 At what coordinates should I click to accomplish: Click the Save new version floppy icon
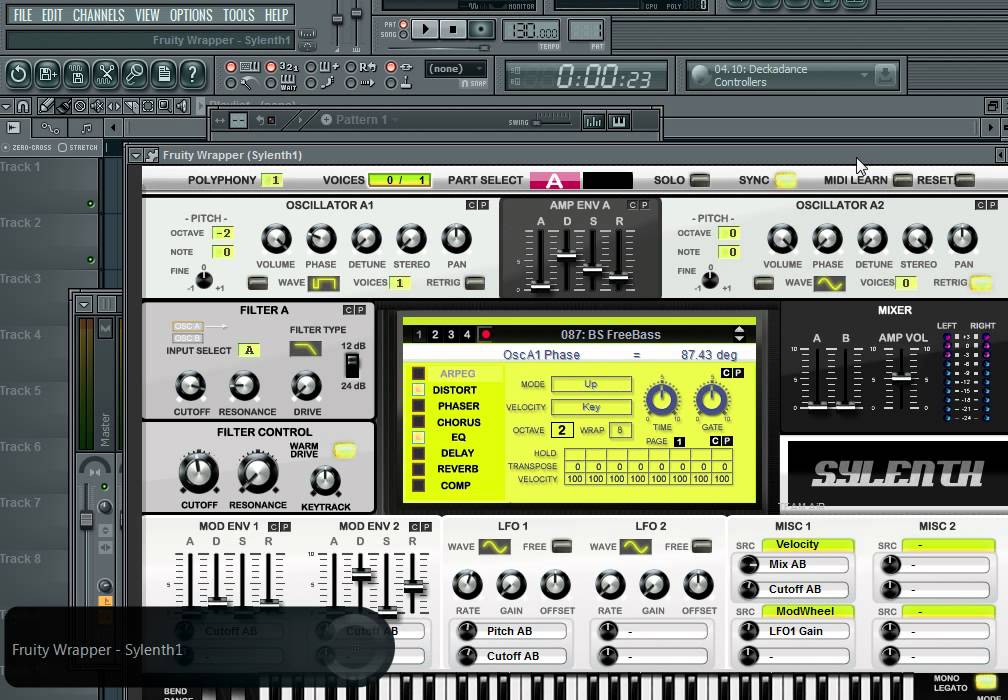(48, 75)
